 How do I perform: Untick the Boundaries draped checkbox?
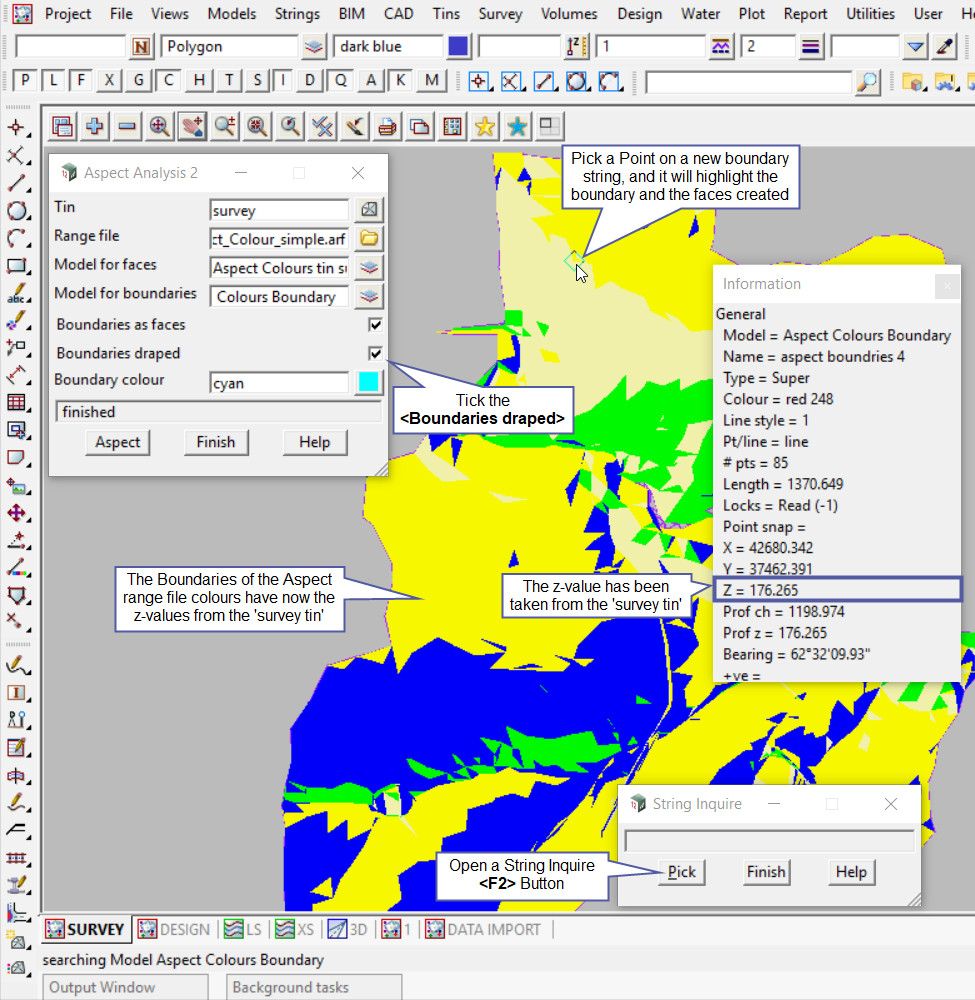[375, 353]
